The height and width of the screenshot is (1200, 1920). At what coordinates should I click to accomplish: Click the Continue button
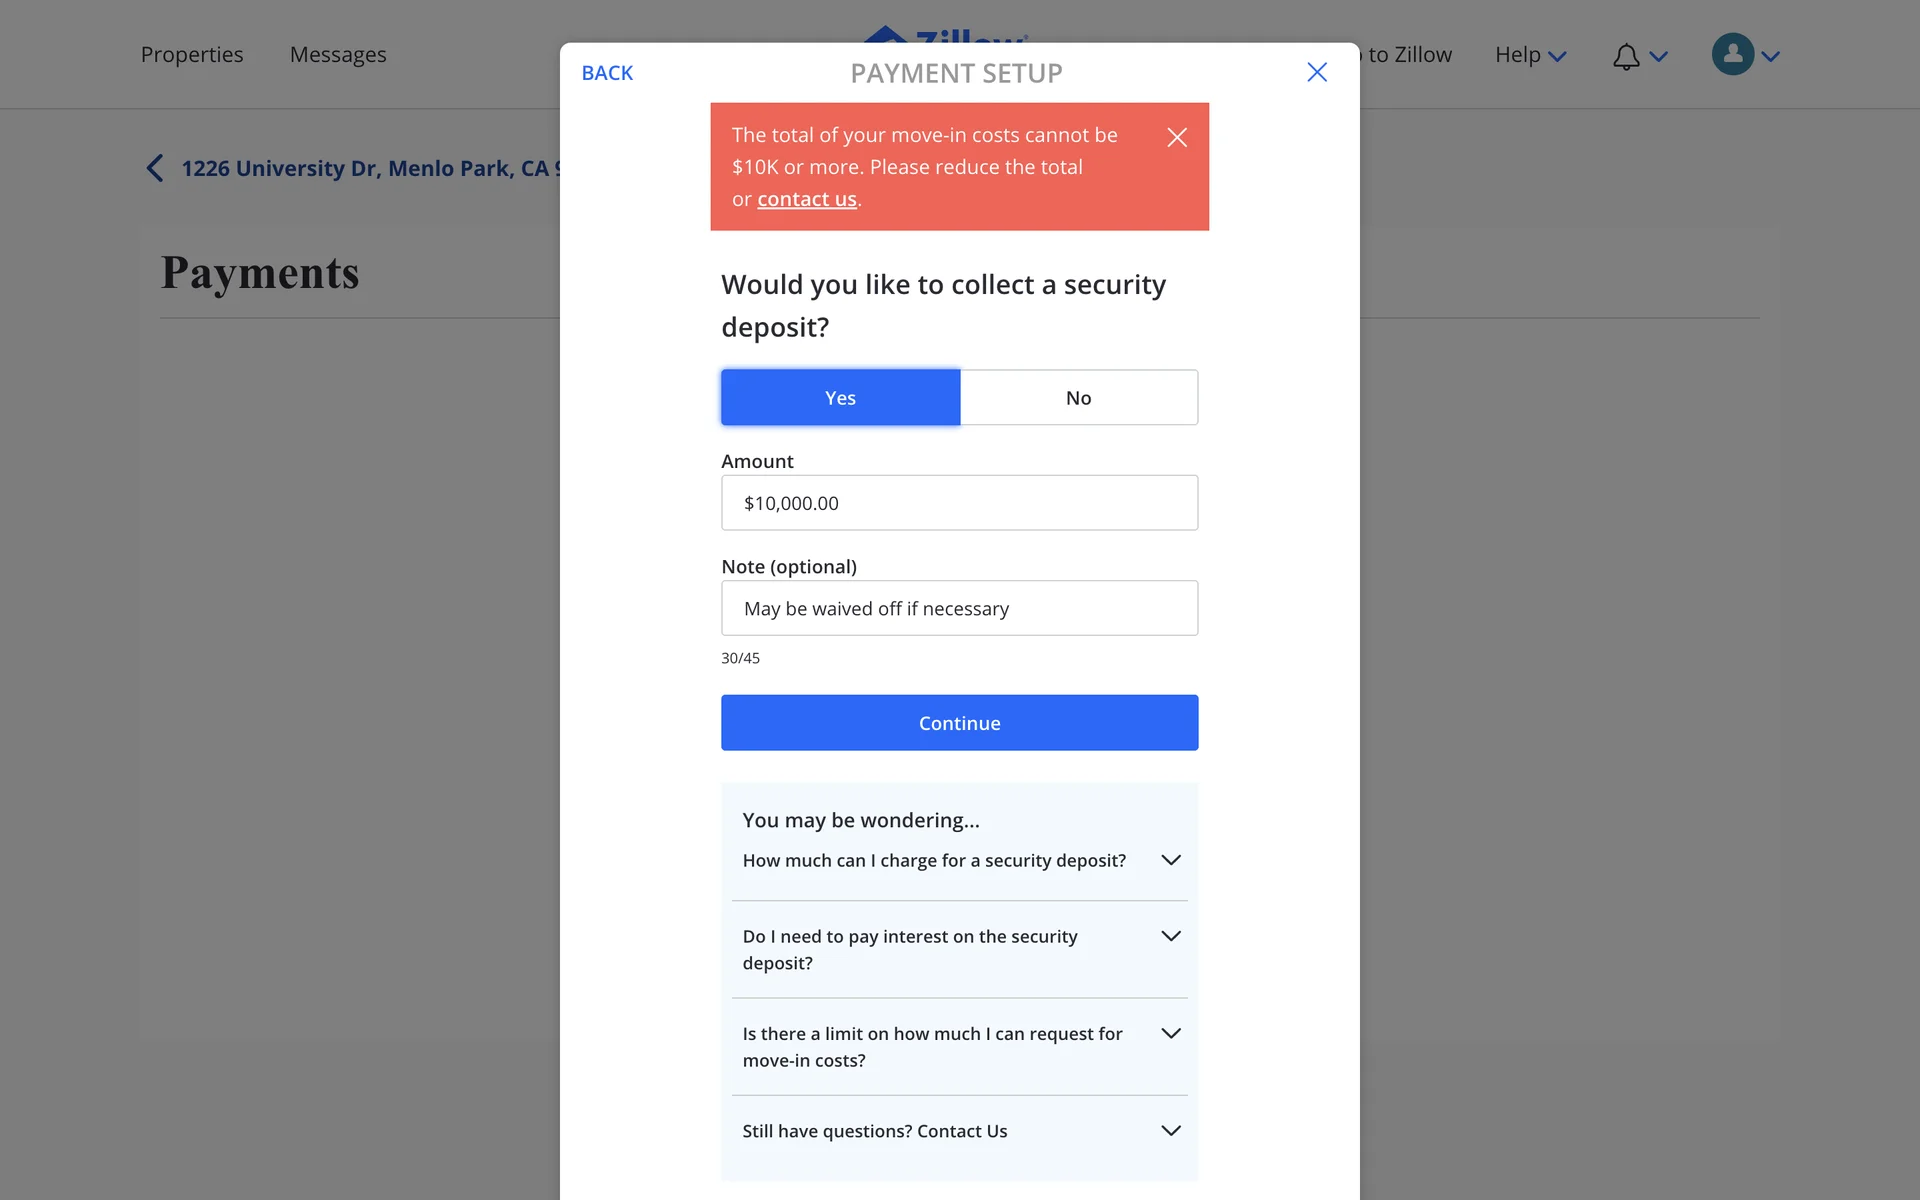(960, 723)
